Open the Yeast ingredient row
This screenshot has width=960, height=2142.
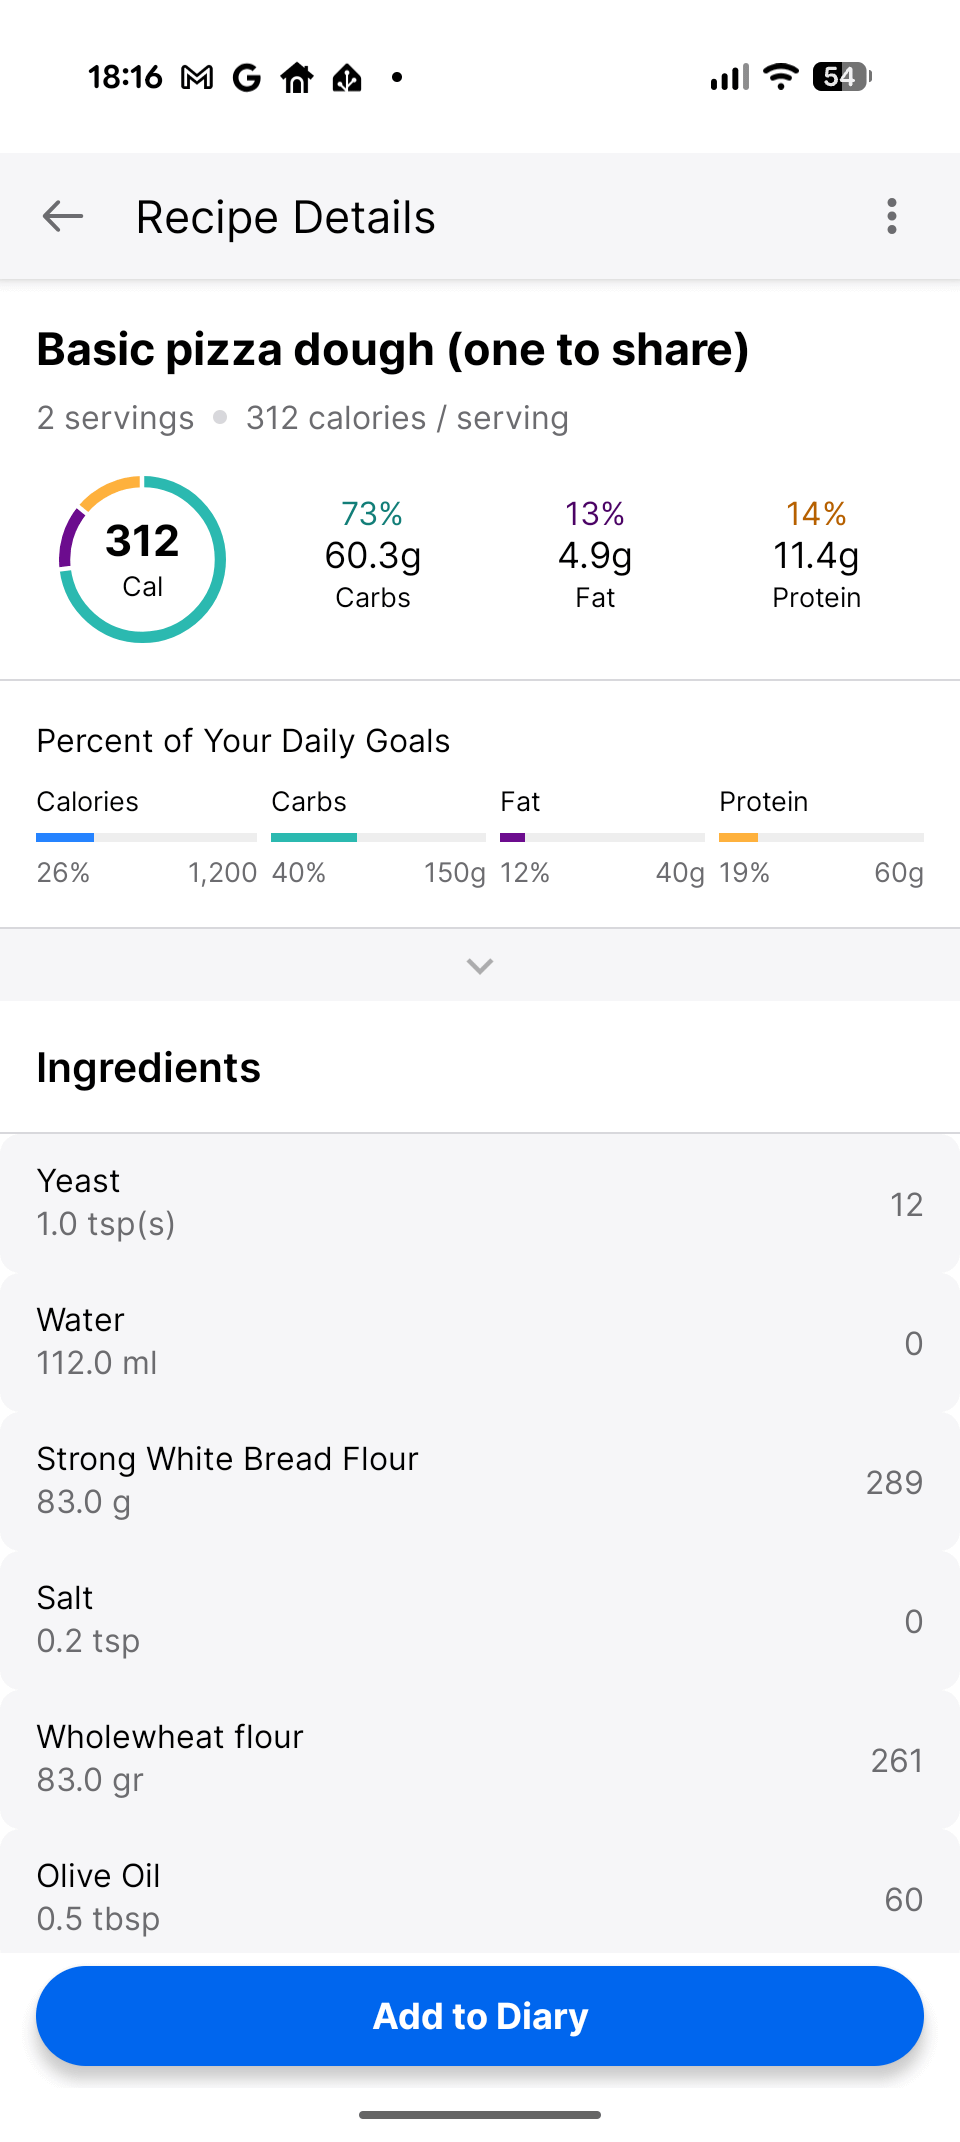(x=480, y=1203)
